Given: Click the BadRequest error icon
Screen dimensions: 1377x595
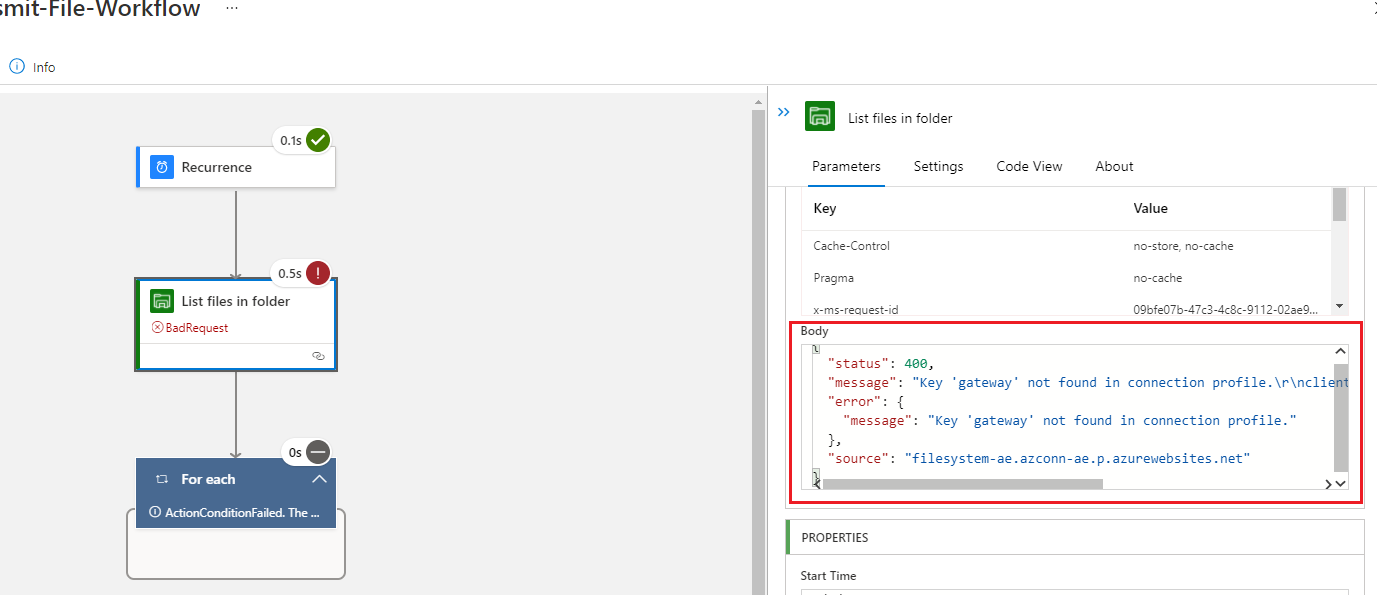Looking at the screenshot, I should 157,328.
